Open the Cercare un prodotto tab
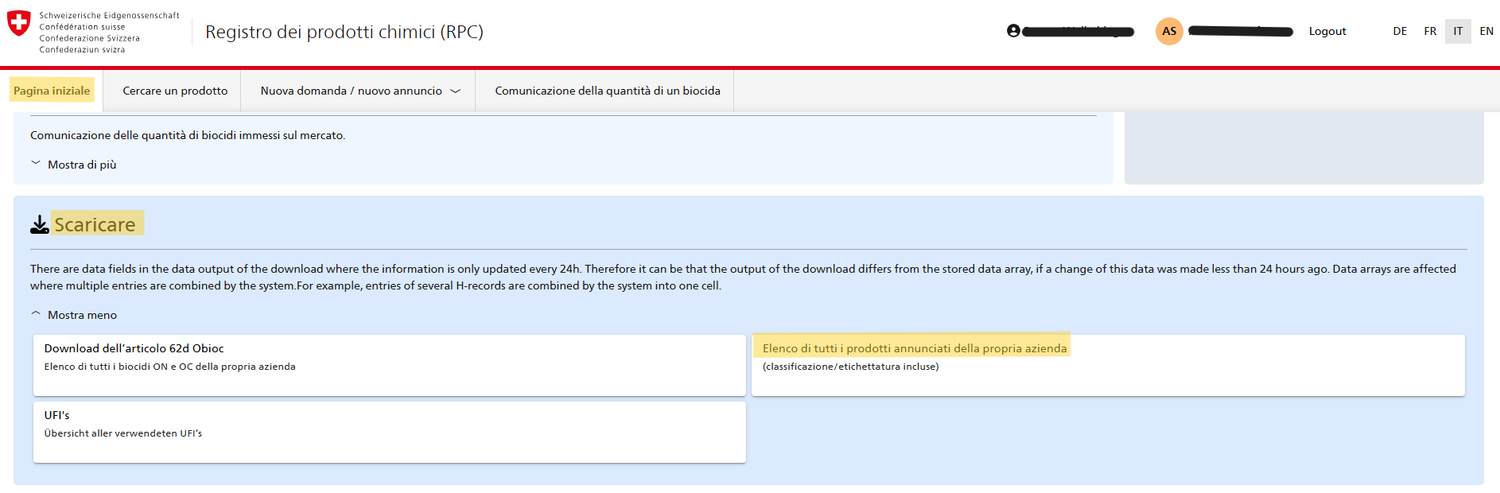 175,91
